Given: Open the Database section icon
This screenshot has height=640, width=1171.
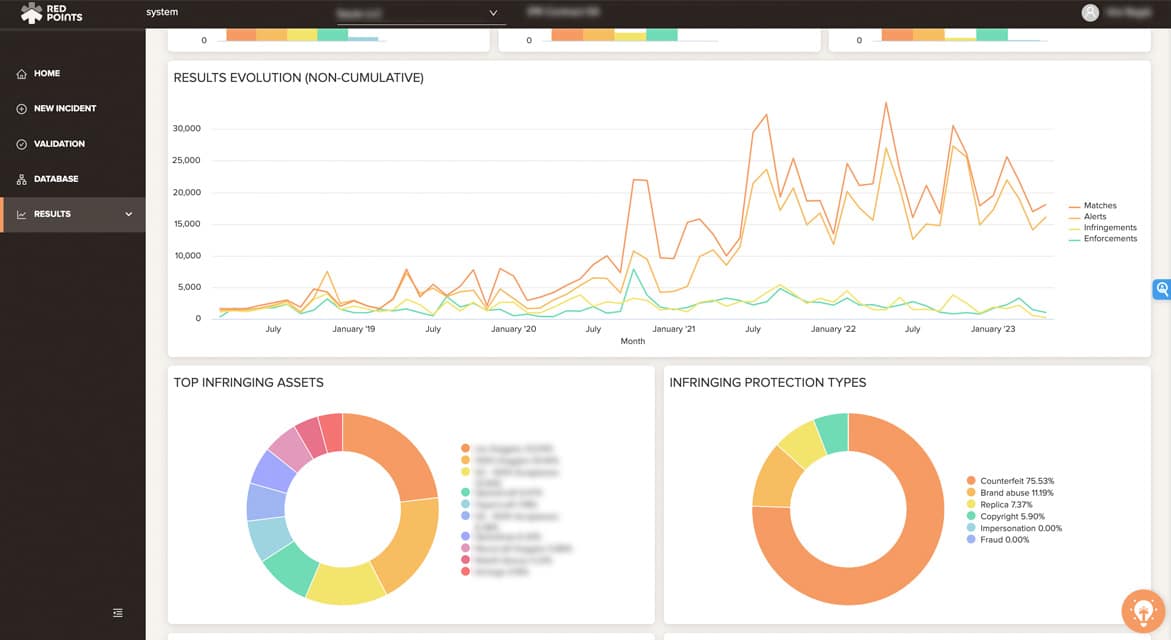Looking at the screenshot, I should coord(20,178).
